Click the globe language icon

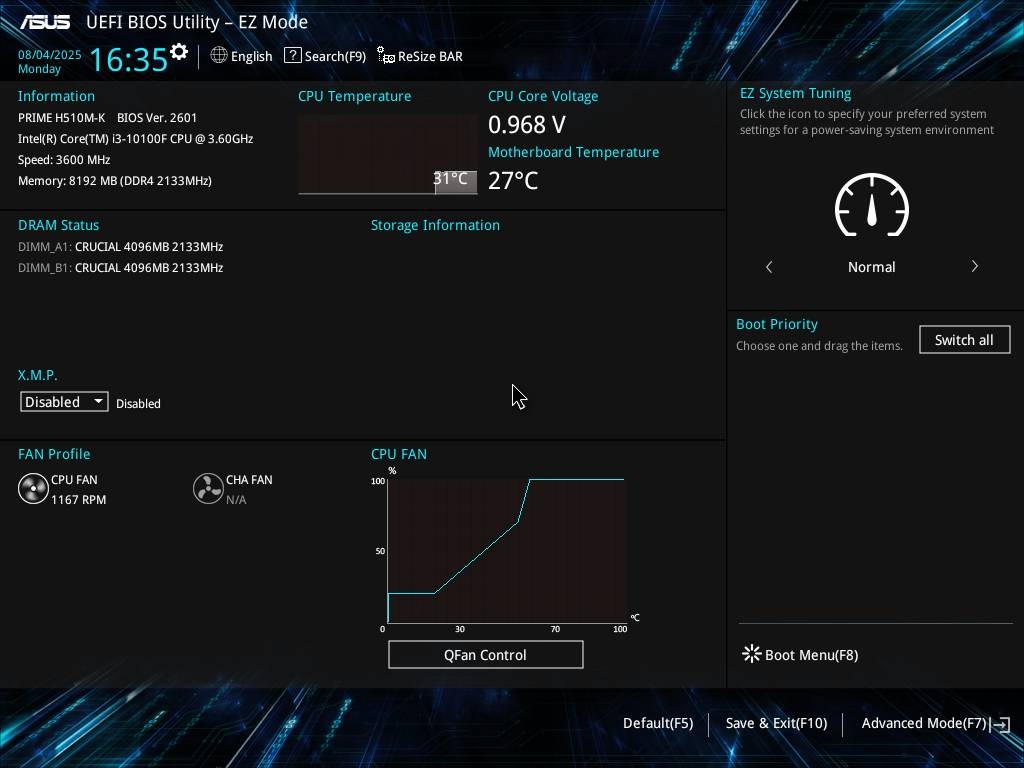219,56
